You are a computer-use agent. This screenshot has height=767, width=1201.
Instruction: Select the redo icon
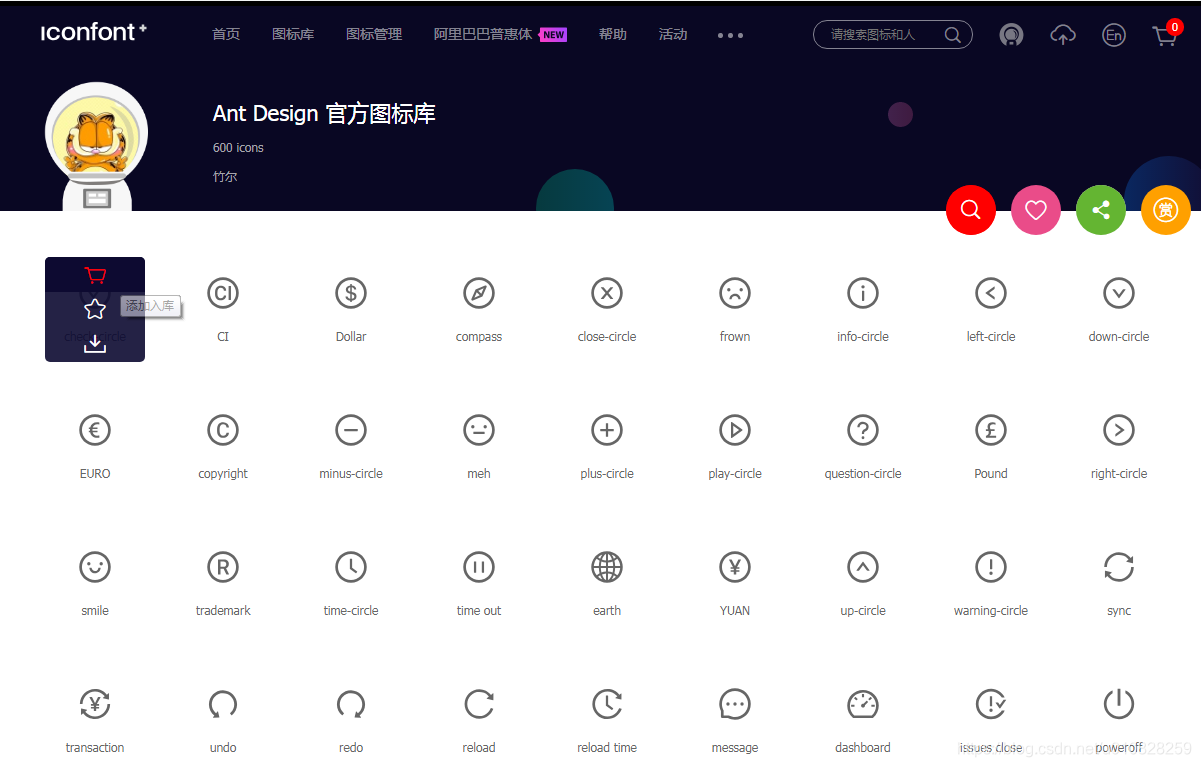point(351,704)
